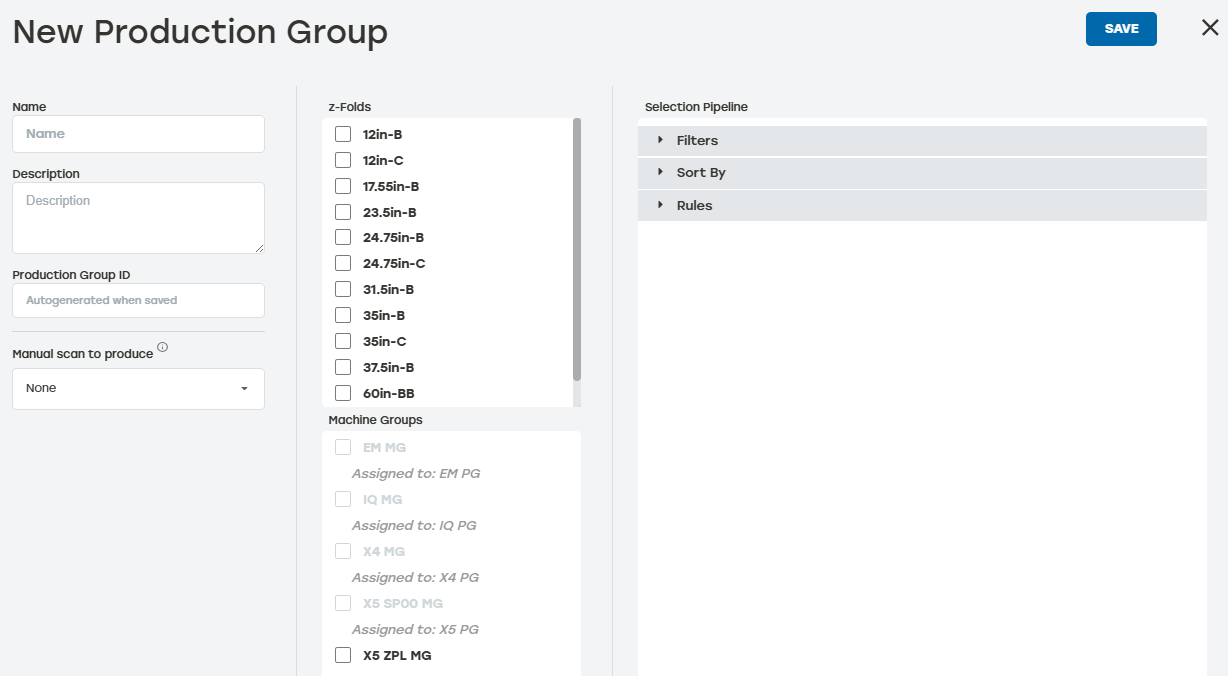Click the 'Assigned to: IQ PG' text
This screenshot has width=1228, height=676.
(414, 525)
